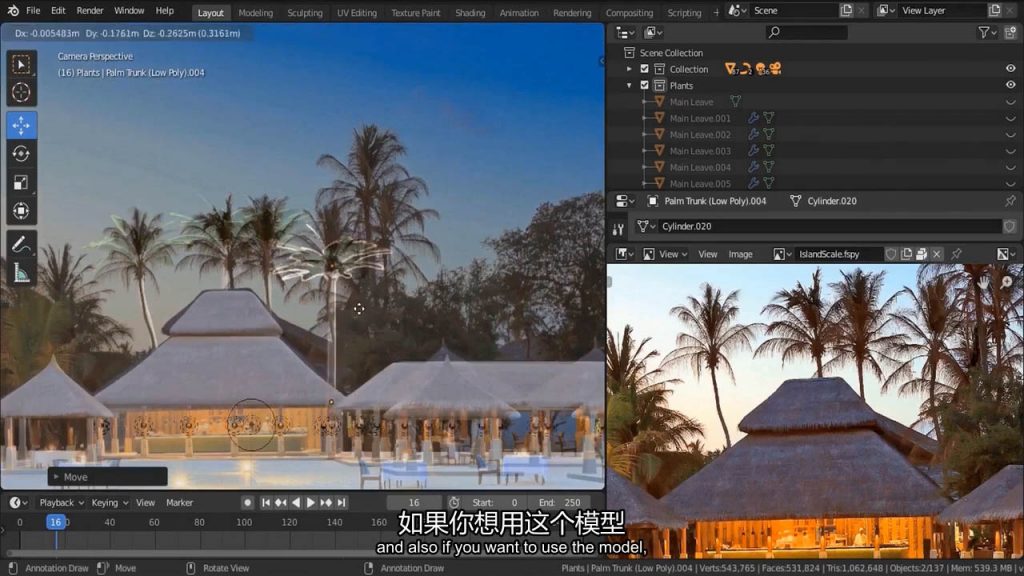Click new scene icon beside Scene field
Image resolution: width=1024 pixels, height=576 pixels.
coord(846,10)
